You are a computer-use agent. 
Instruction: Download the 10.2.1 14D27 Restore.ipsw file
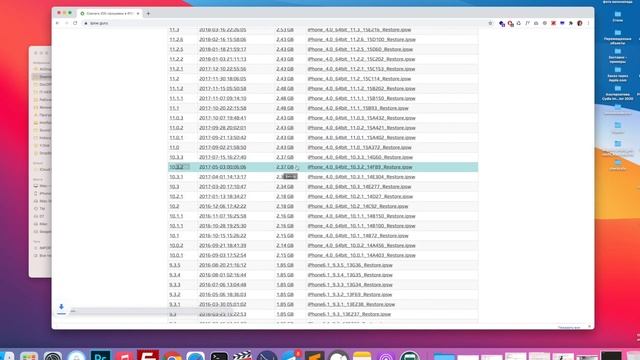click(x=360, y=196)
